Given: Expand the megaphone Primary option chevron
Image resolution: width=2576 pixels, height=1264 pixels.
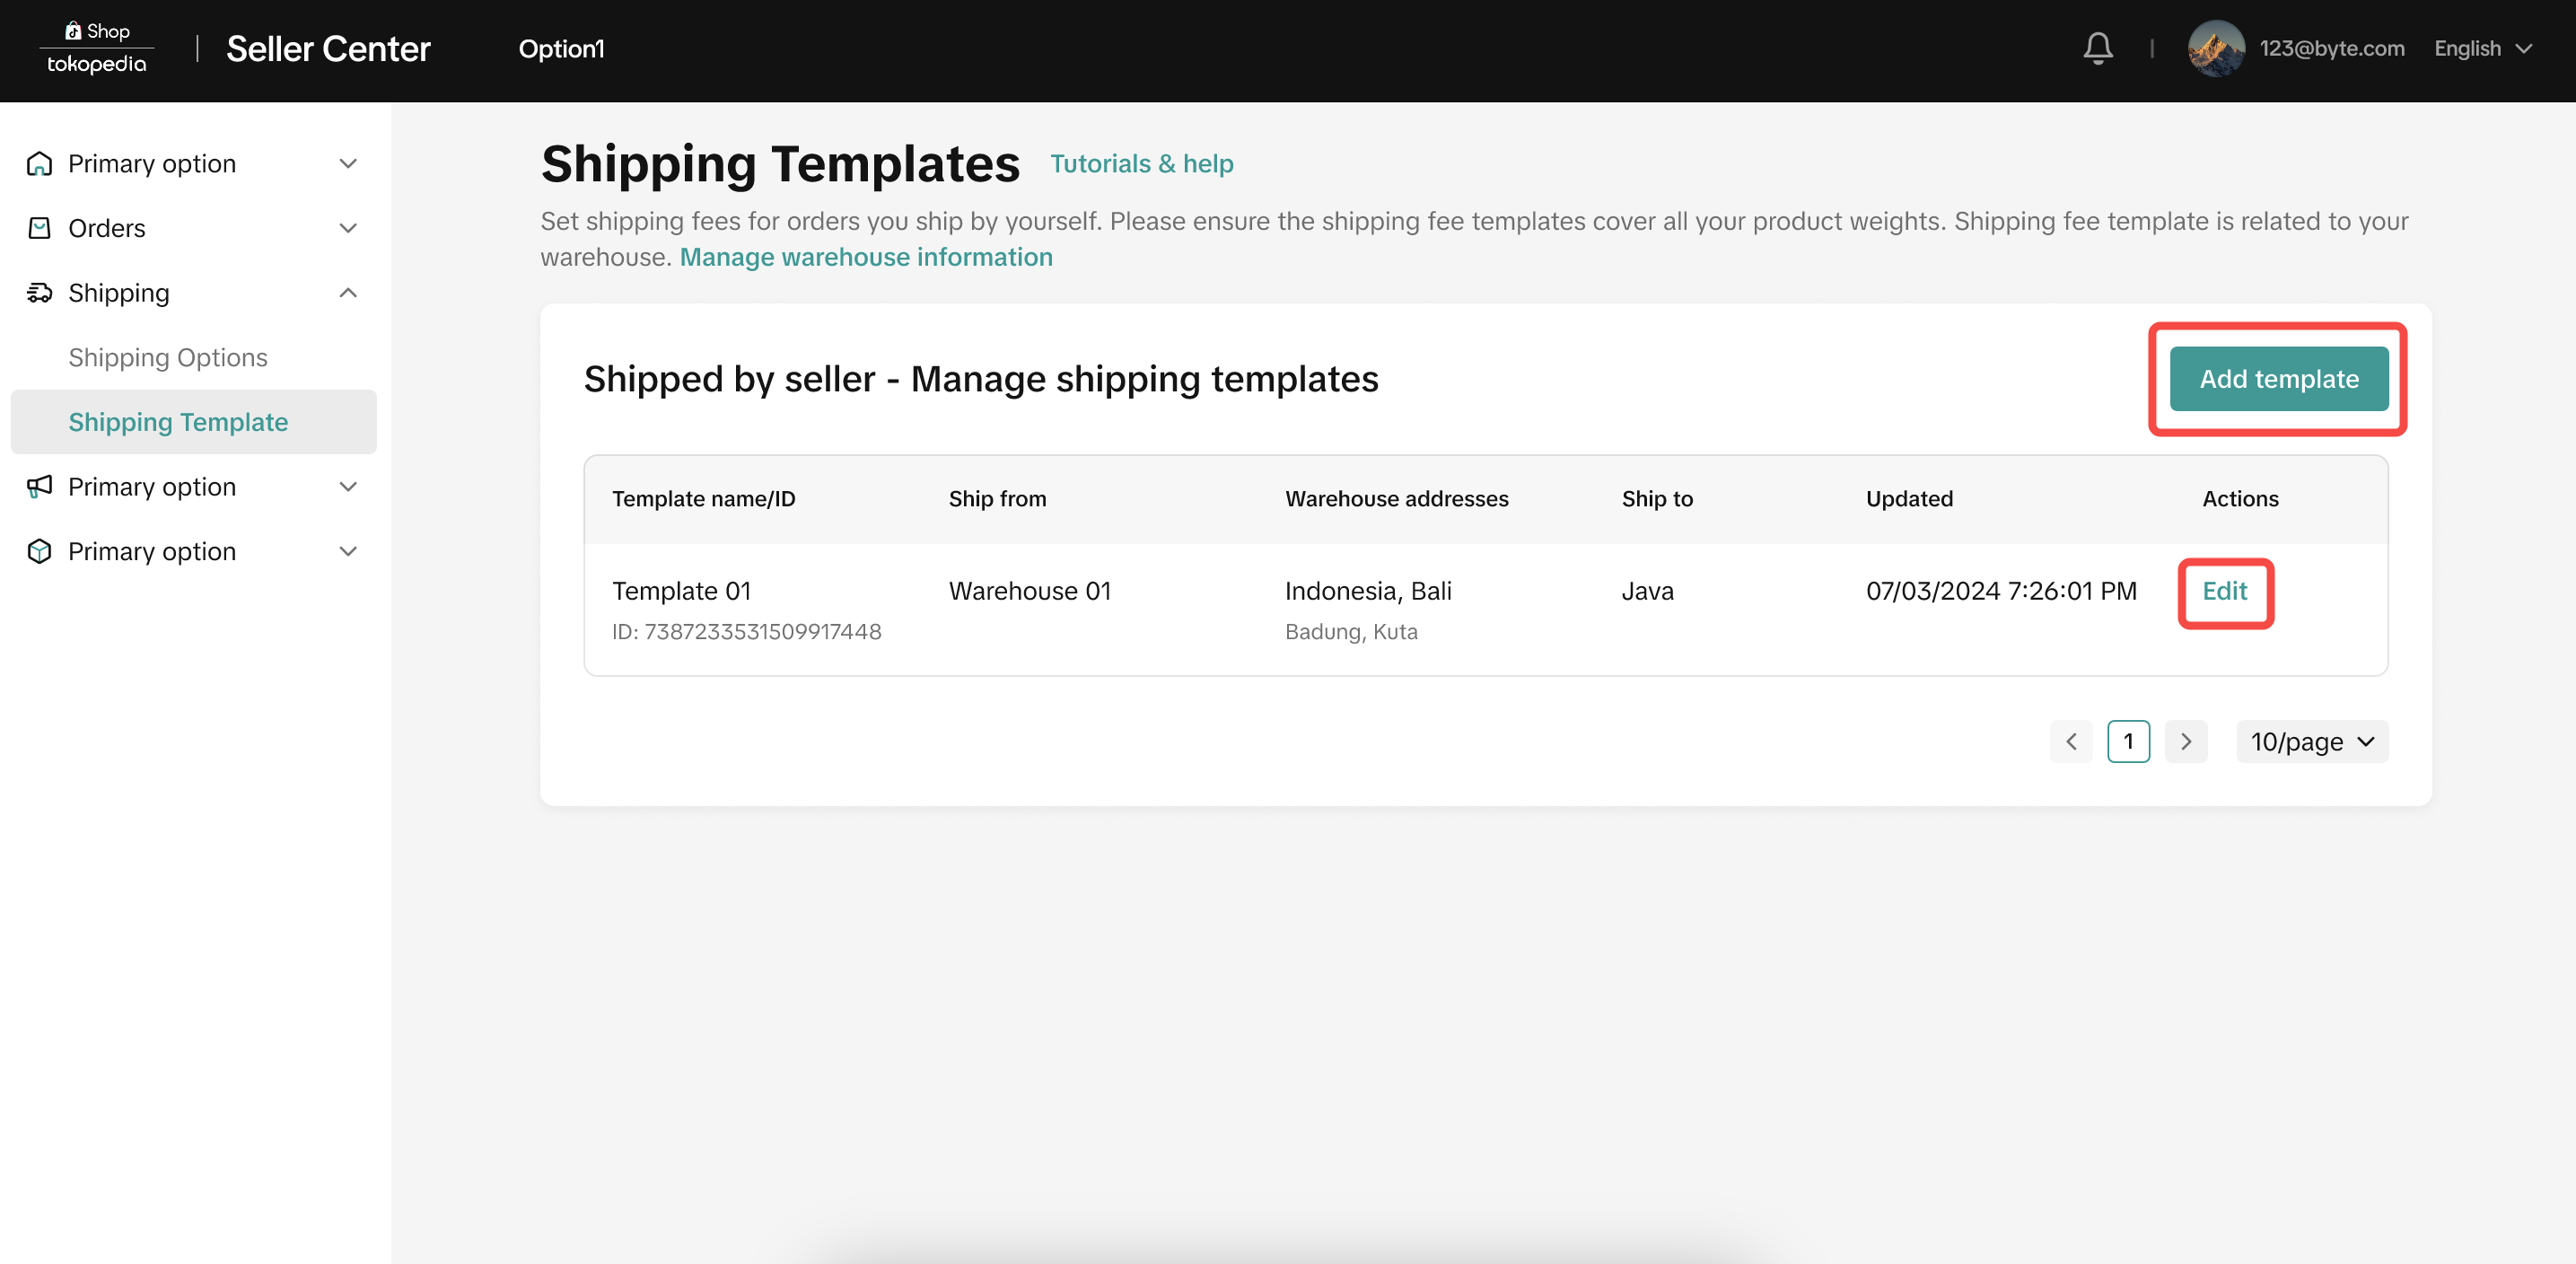Looking at the screenshot, I should (x=348, y=487).
